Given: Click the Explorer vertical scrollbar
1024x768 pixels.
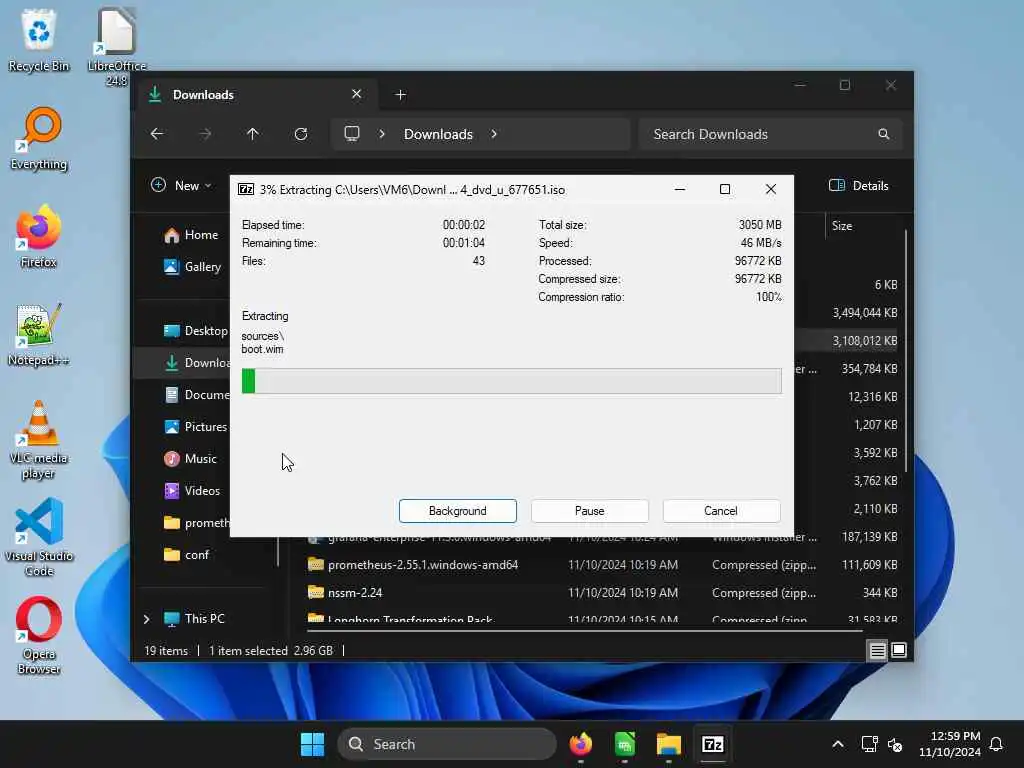Looking at the screenshot, I should click(x=906, y=351).
